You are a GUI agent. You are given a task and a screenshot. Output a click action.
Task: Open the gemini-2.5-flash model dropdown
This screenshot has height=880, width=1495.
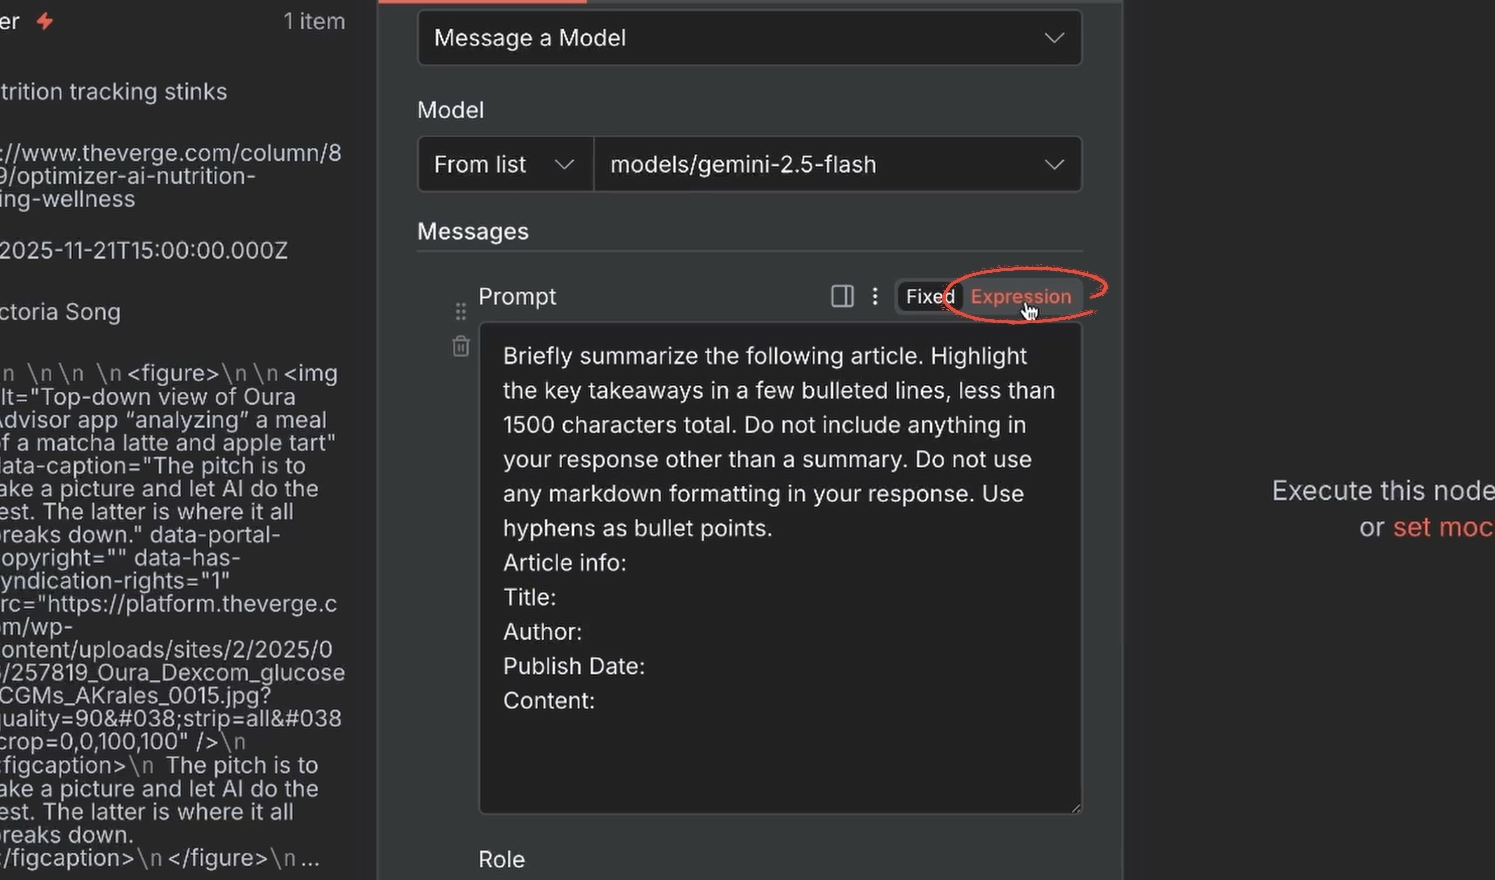pos(838,164)
